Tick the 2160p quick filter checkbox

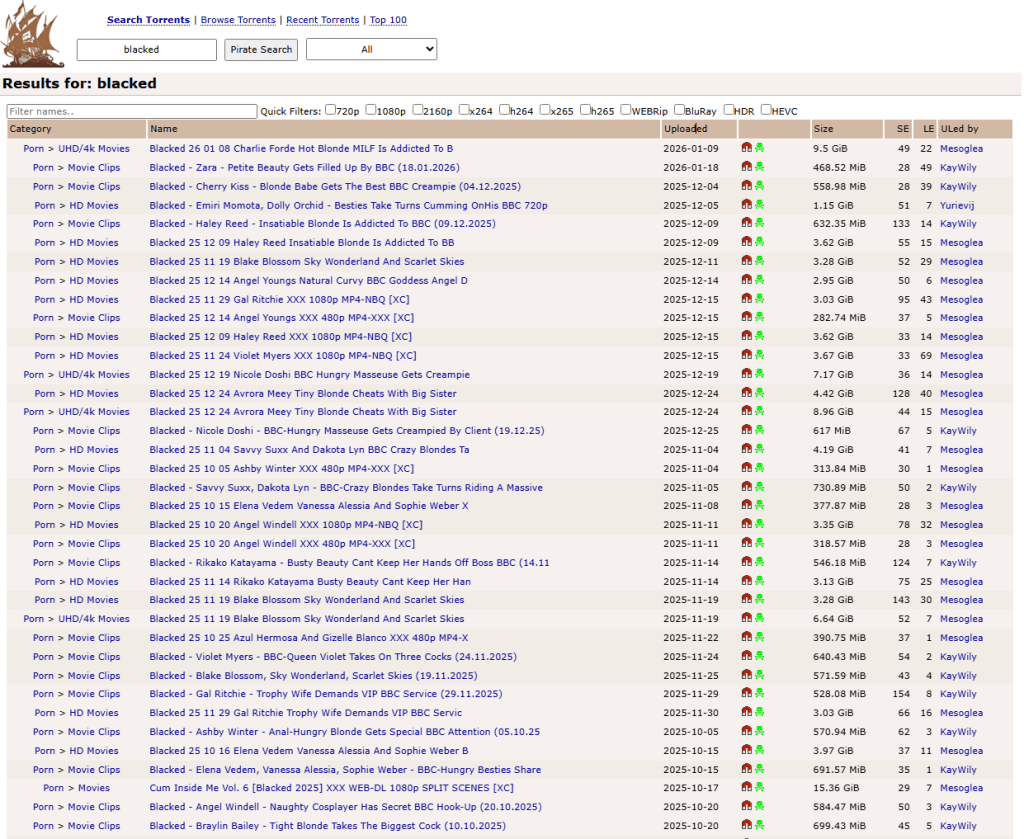pyautogui.click(x=417, y=110)
